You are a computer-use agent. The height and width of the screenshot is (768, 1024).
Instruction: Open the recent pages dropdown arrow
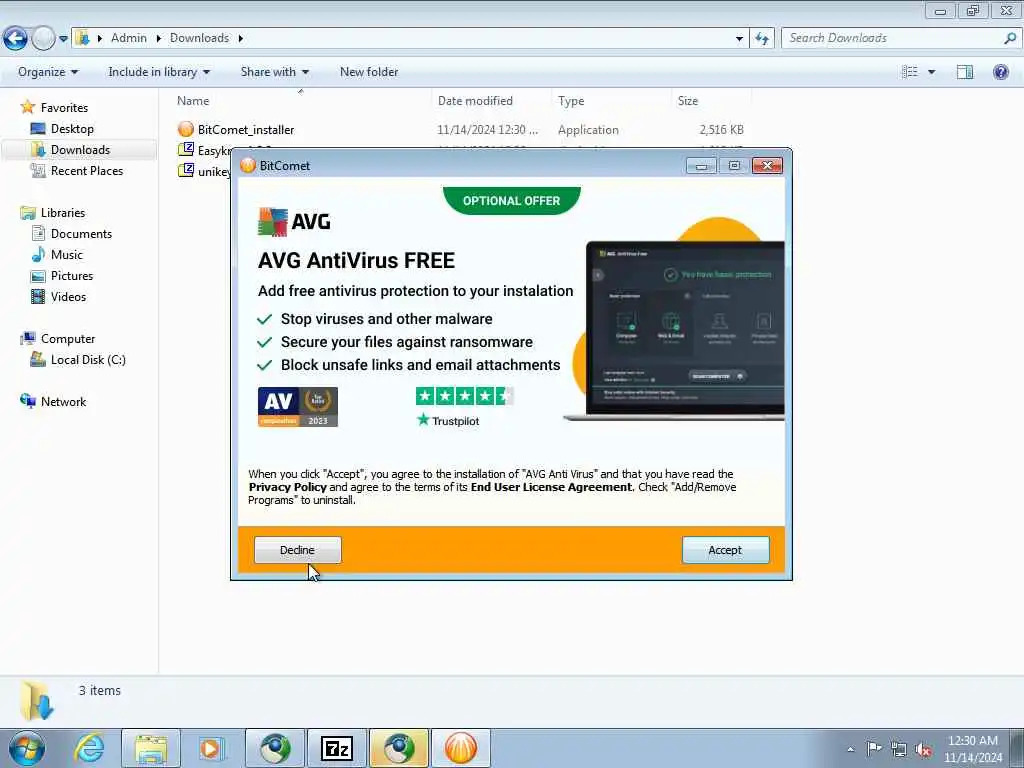coord(63,39)
